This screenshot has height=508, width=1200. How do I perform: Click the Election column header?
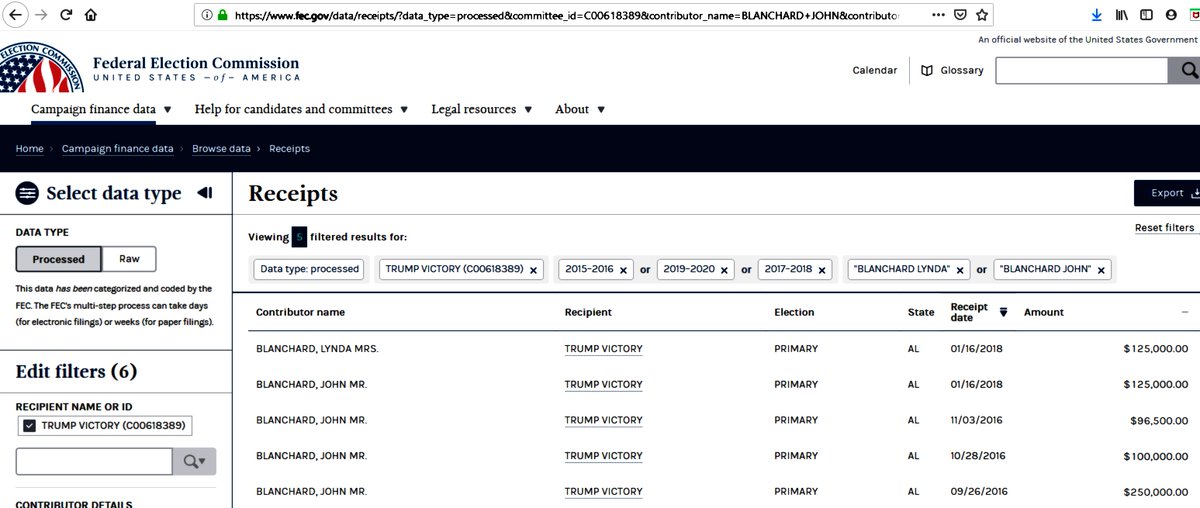pos(794,312)
